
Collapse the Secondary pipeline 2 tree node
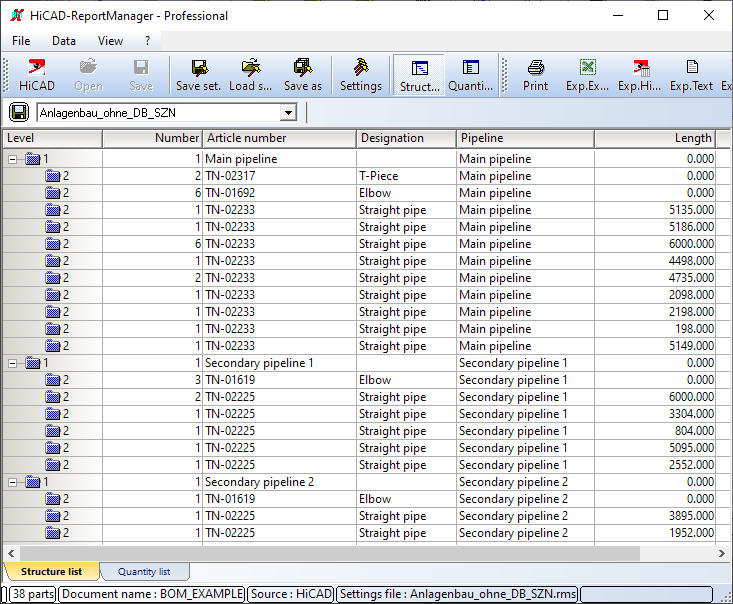point(13,482)
